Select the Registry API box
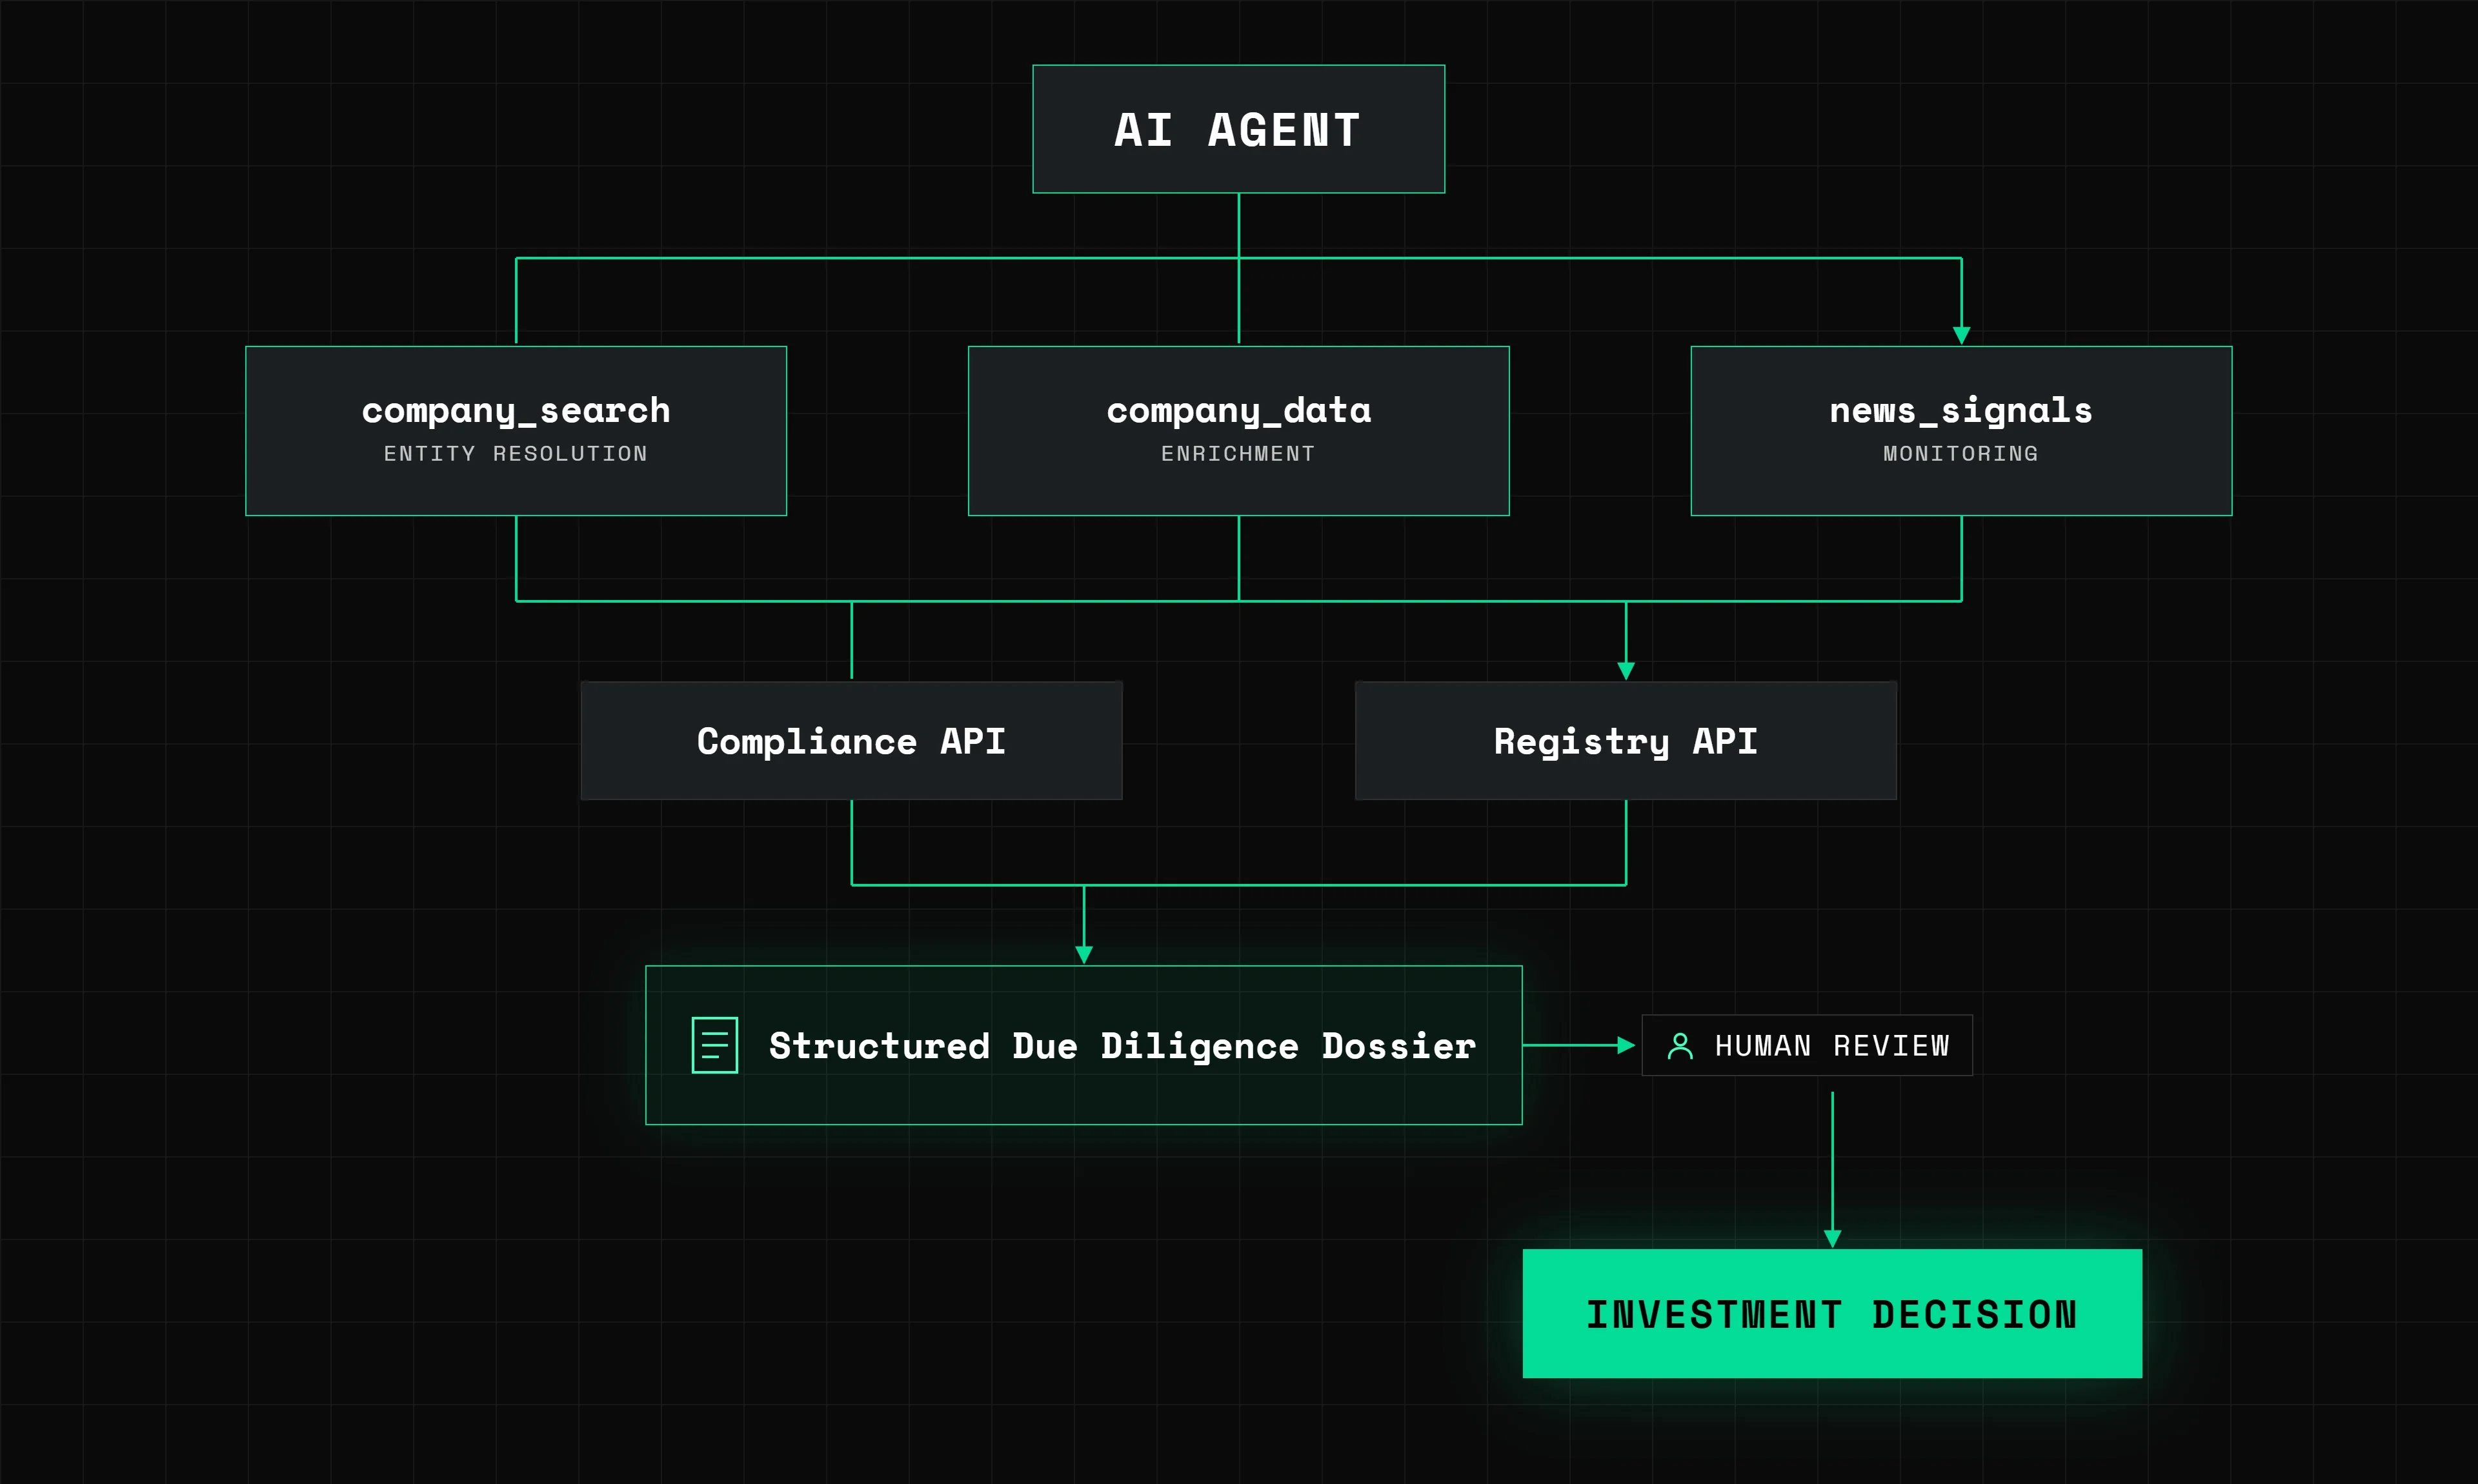Viewport: 2478px width, 1484px height. [1625, 741]
